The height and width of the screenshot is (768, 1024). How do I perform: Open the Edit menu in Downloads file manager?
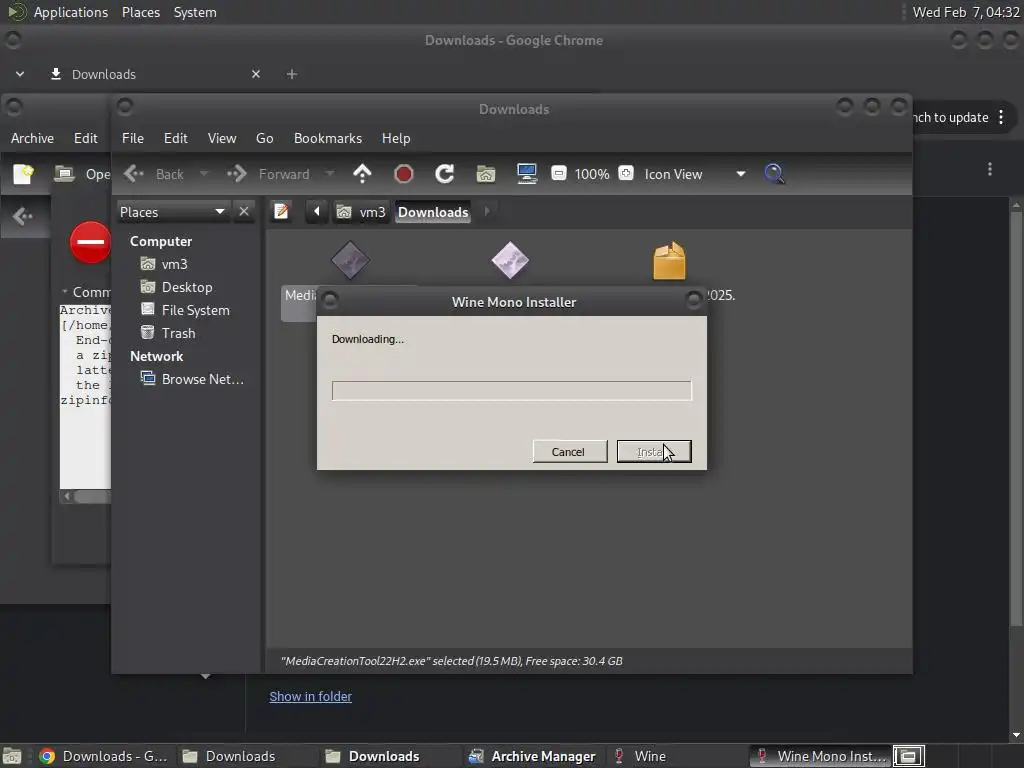tap(175, 138)
